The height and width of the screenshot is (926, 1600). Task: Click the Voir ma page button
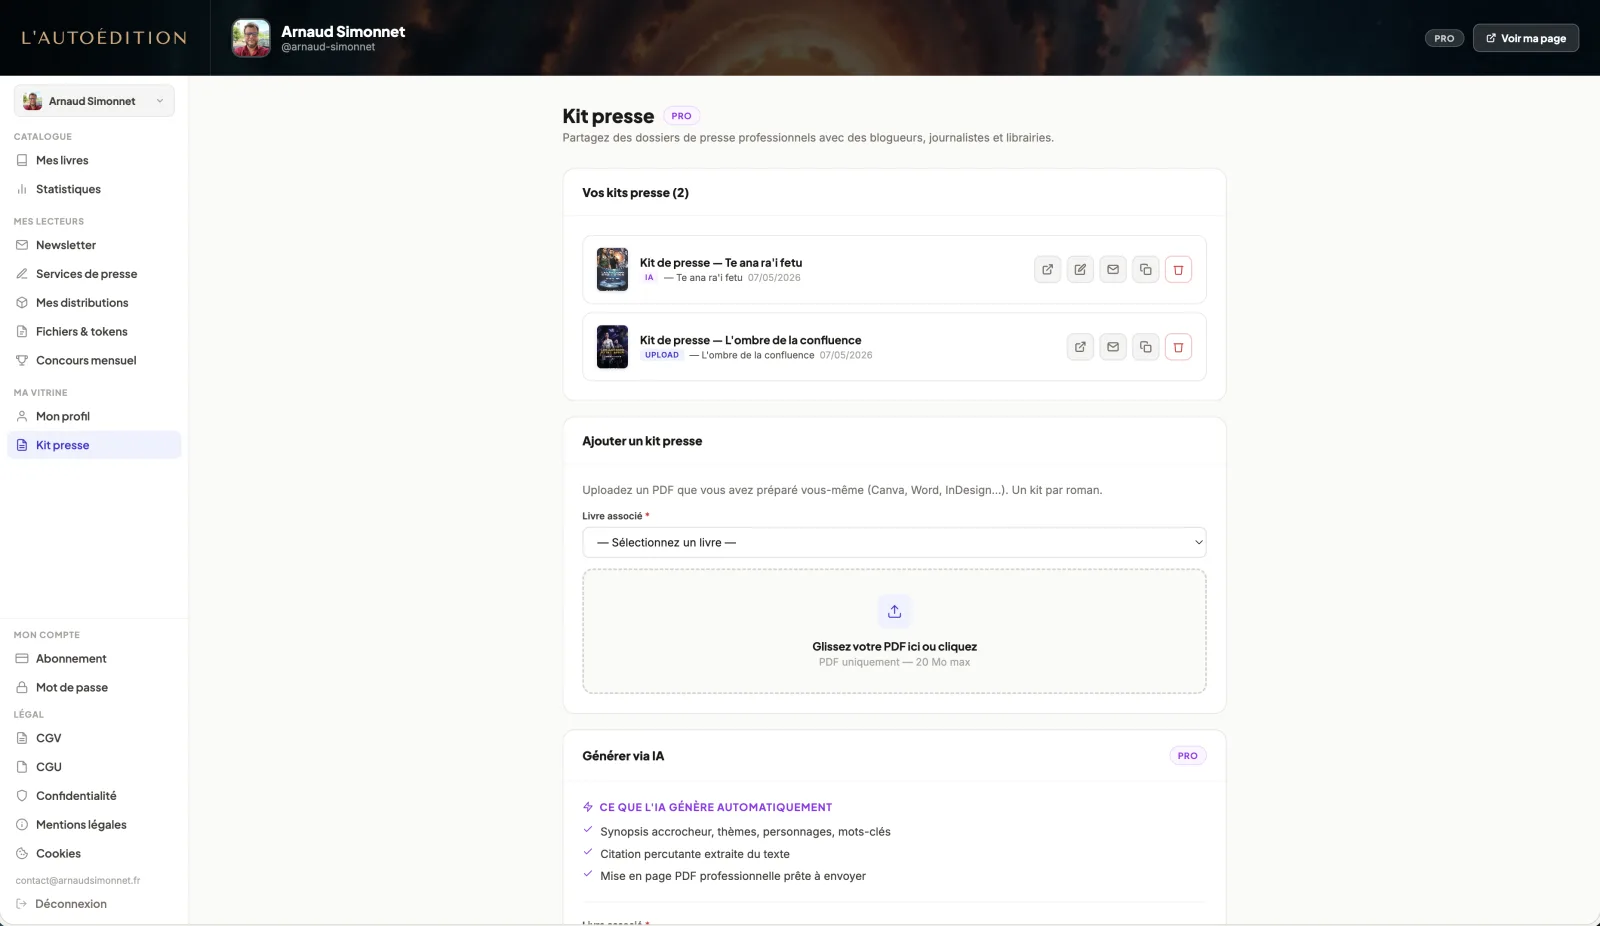point(1526,38)
